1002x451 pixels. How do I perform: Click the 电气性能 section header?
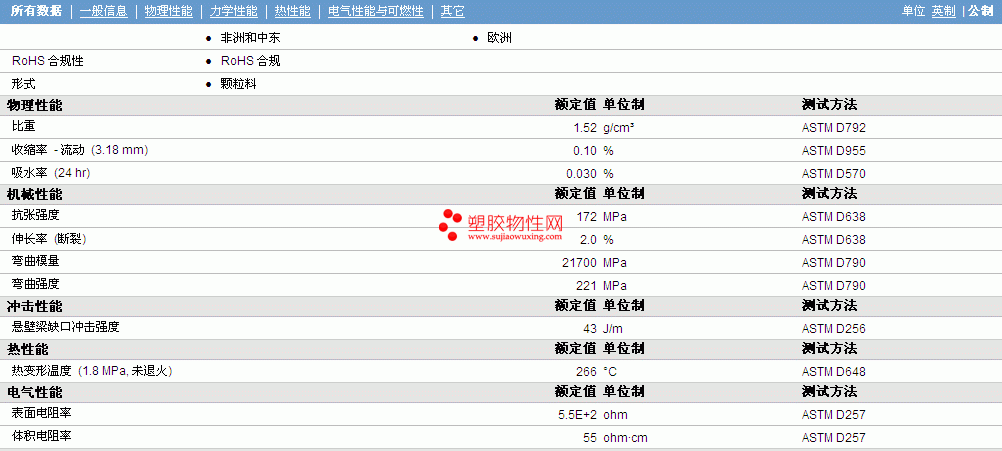click(x=35, y=392)
